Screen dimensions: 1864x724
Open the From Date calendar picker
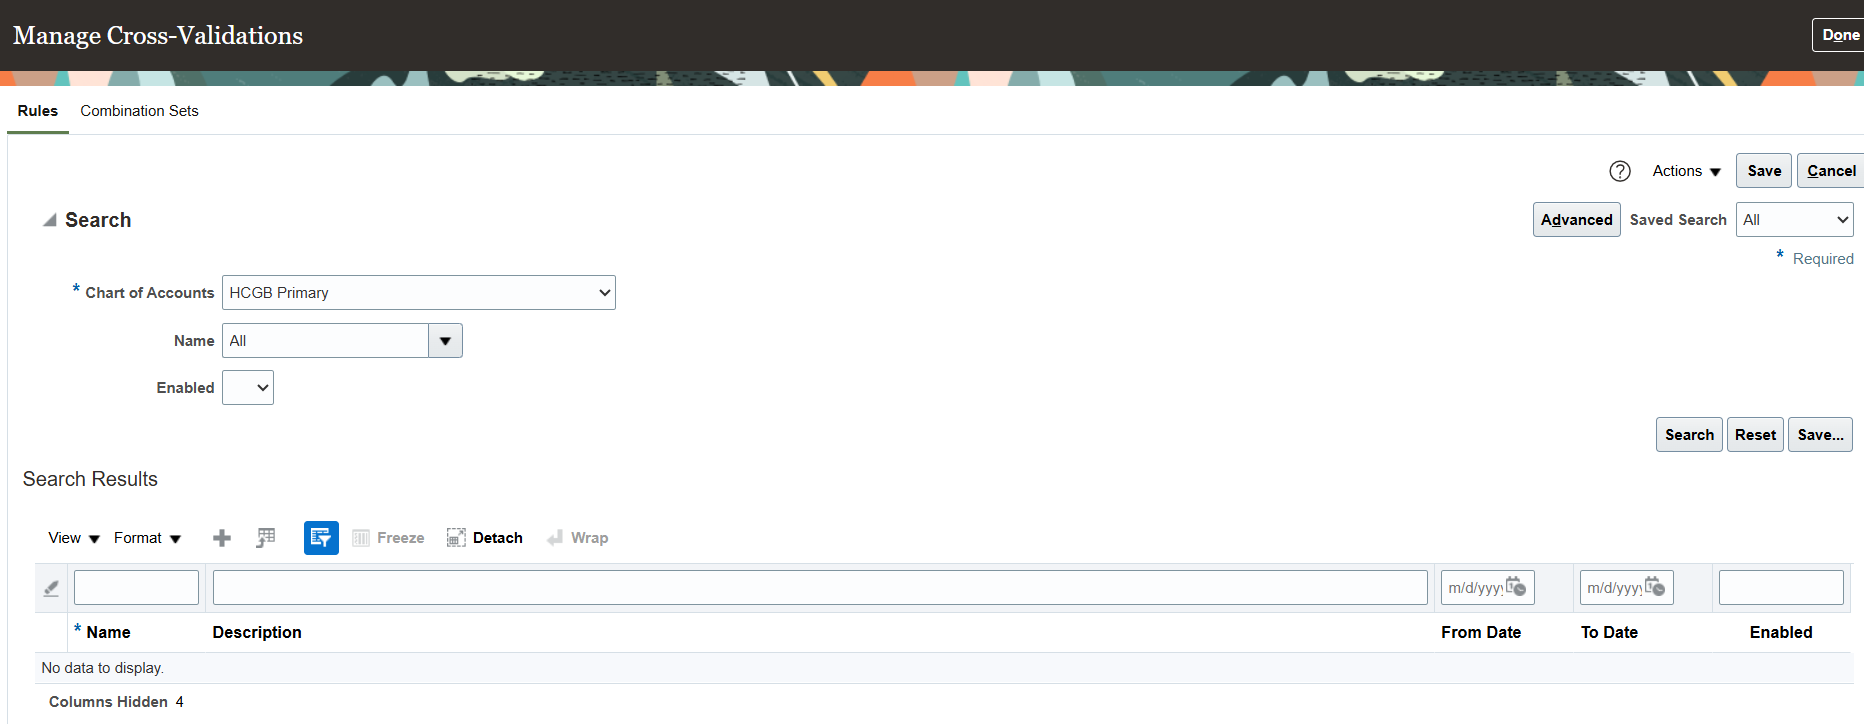[x=1516, y=587]
